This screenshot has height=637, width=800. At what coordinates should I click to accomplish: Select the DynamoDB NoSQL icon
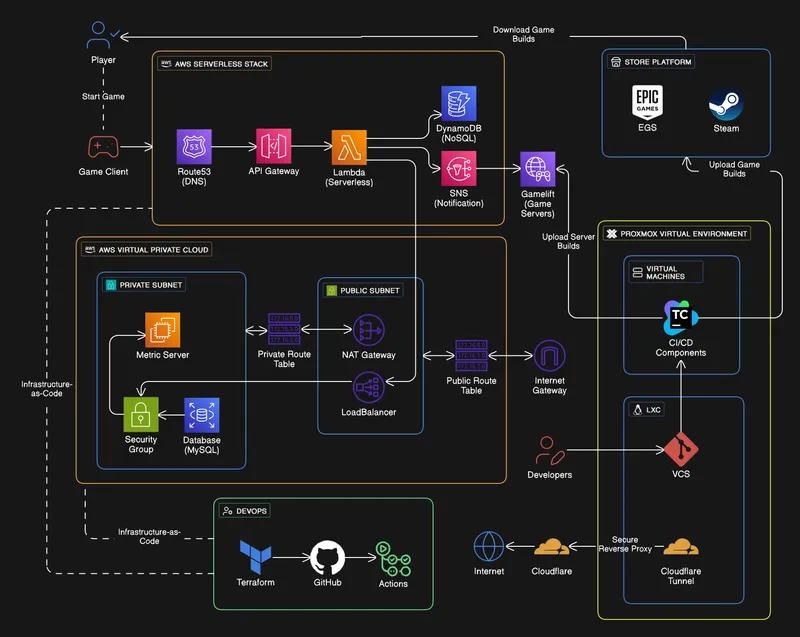[459, 104]
